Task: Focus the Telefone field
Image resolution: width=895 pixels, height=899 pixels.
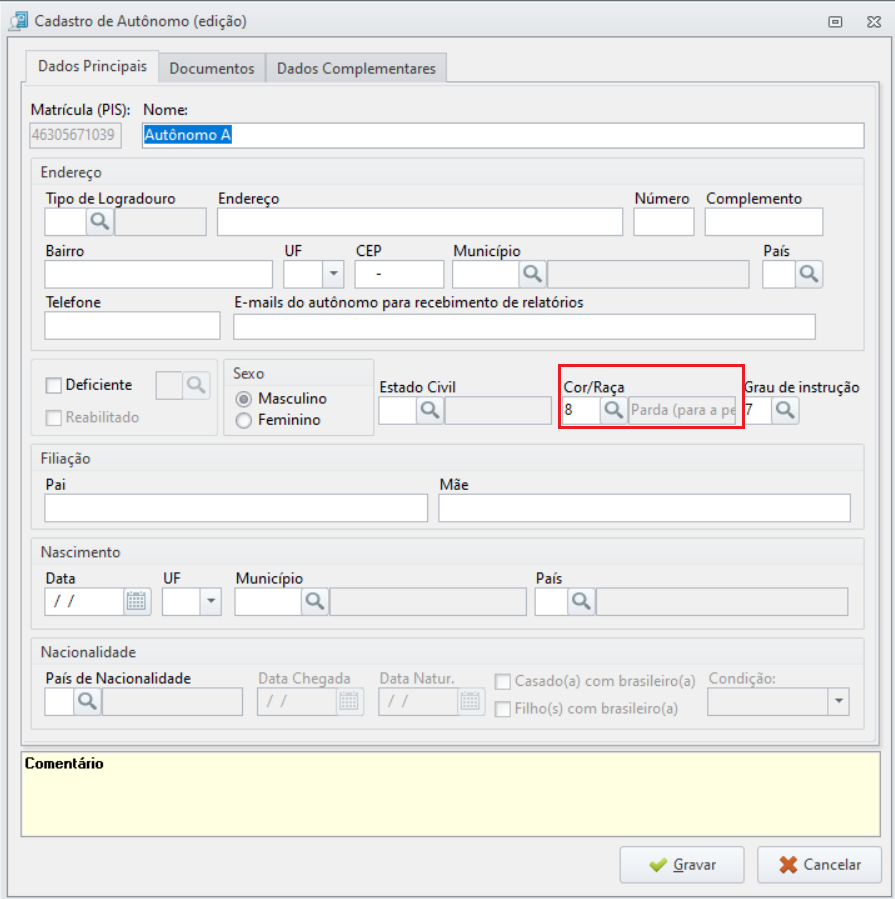Action: 132,326
